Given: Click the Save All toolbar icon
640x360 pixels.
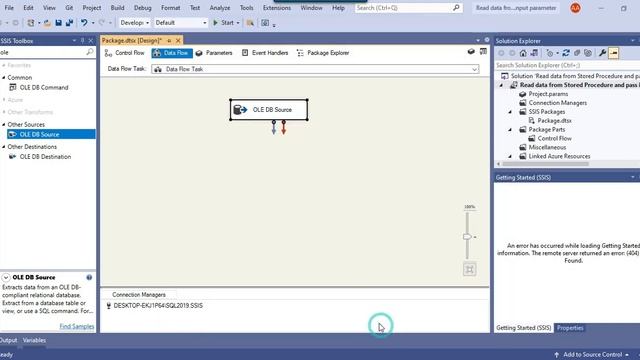Looking at the screenshot, I should 69,23.
